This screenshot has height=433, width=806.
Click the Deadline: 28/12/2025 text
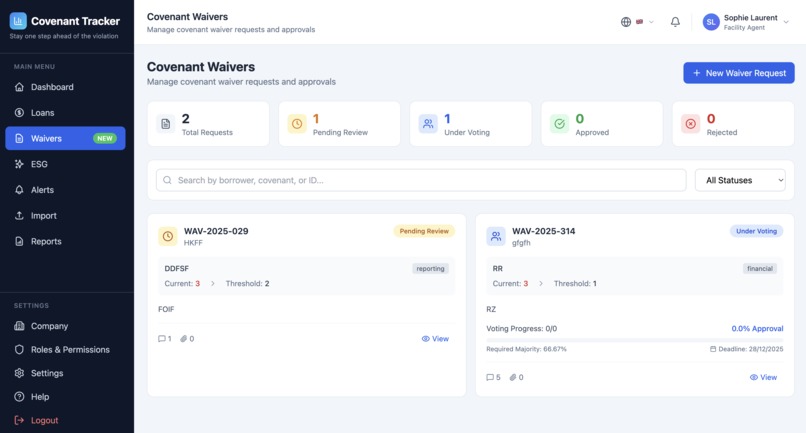750,349
